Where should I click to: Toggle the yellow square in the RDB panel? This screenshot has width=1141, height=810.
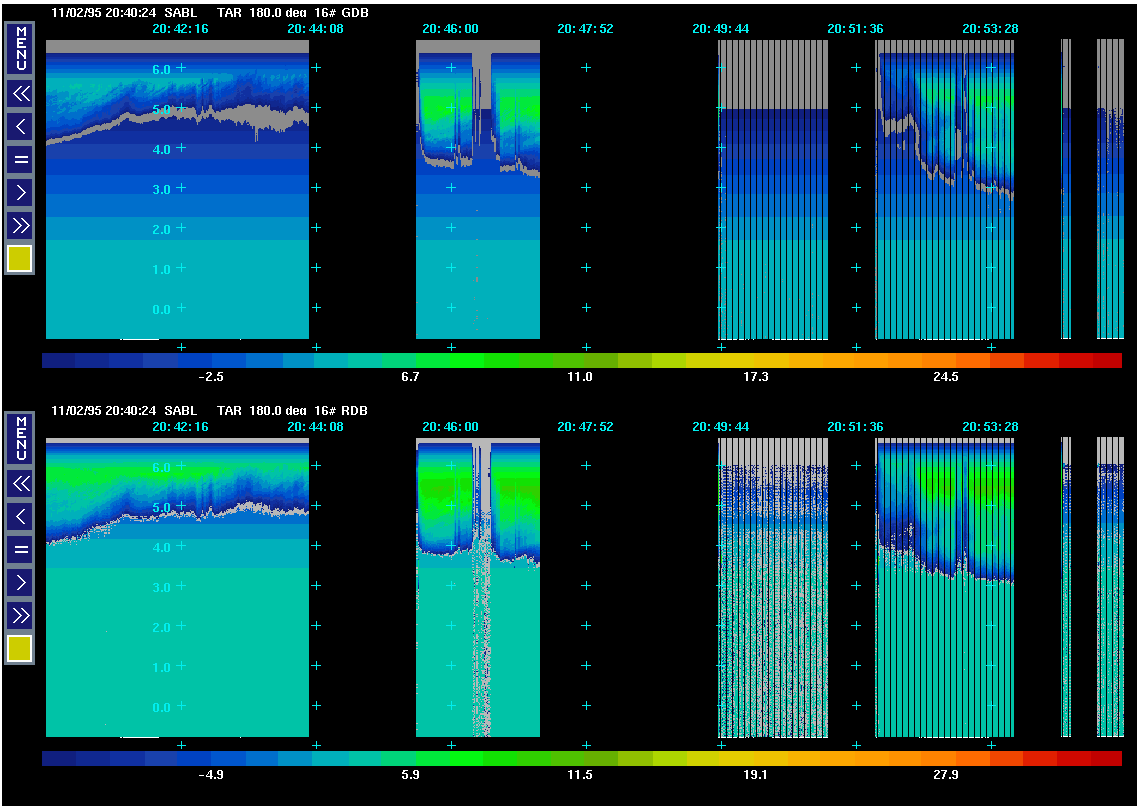coord(20,649)
